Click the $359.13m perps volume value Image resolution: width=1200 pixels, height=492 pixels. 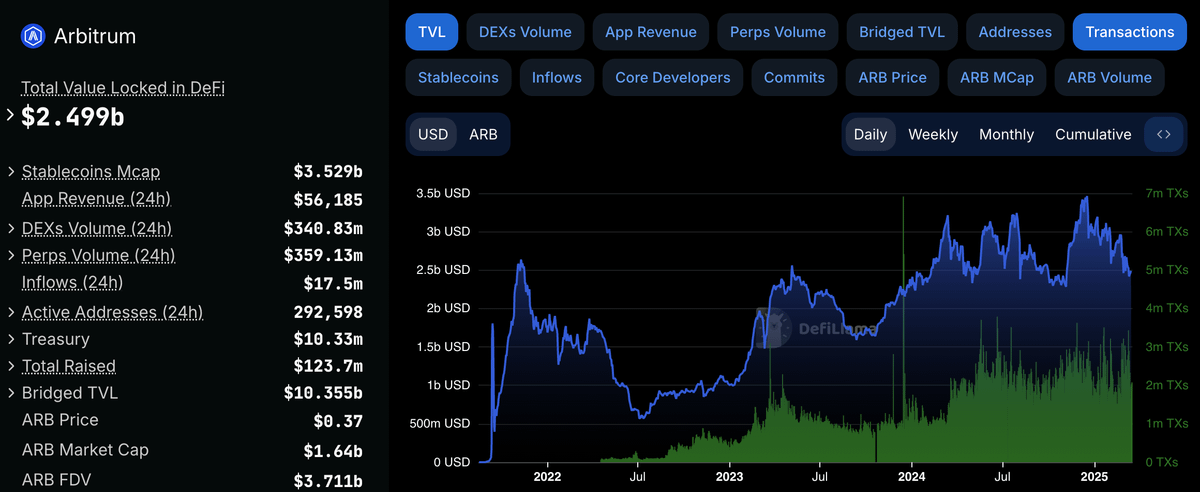(323, 256)
